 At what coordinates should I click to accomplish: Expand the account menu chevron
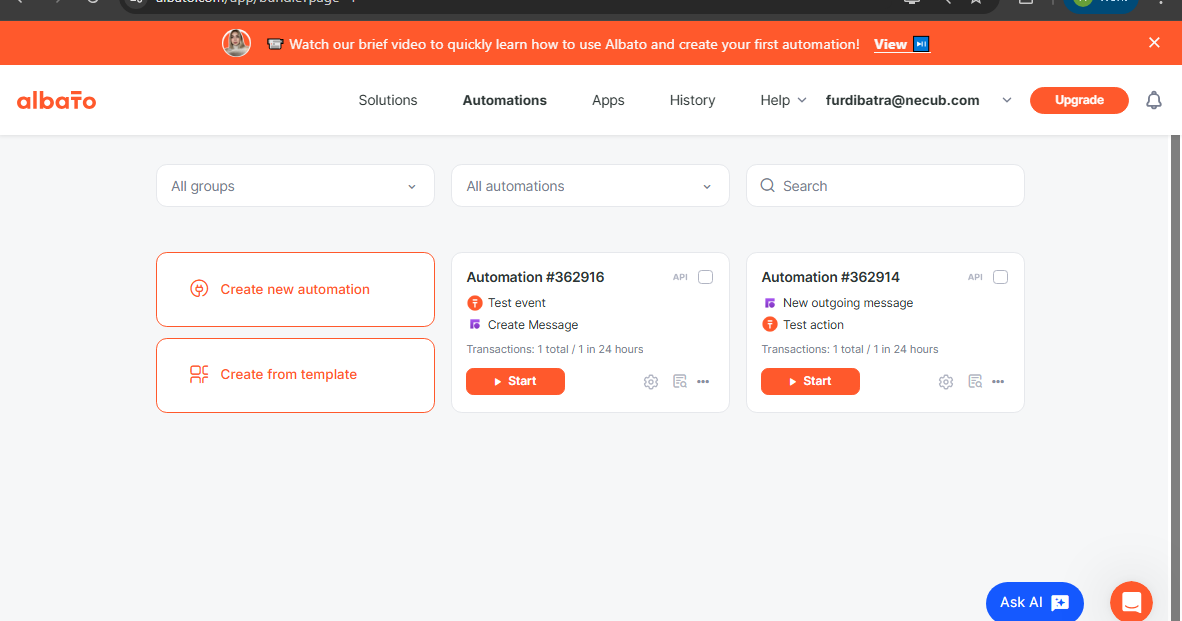point(1006,100)
